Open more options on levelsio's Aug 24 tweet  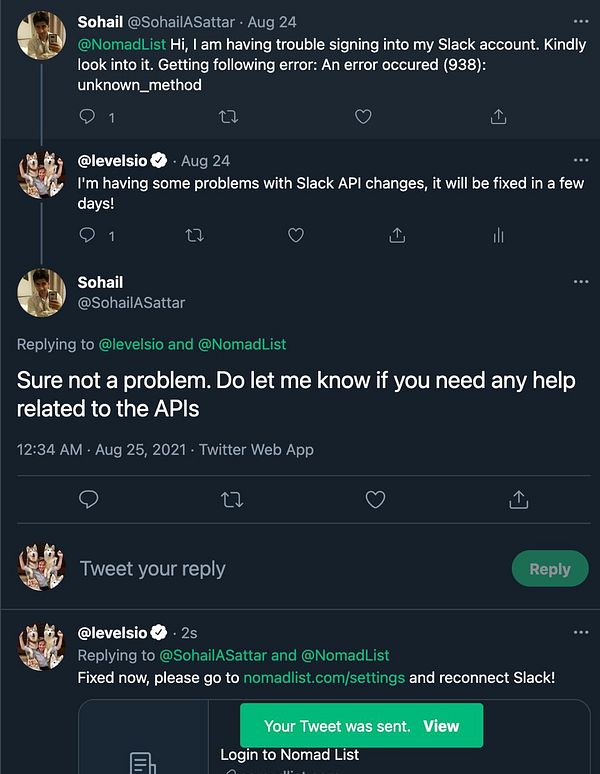pyautogui.click(x=581, y=160)
